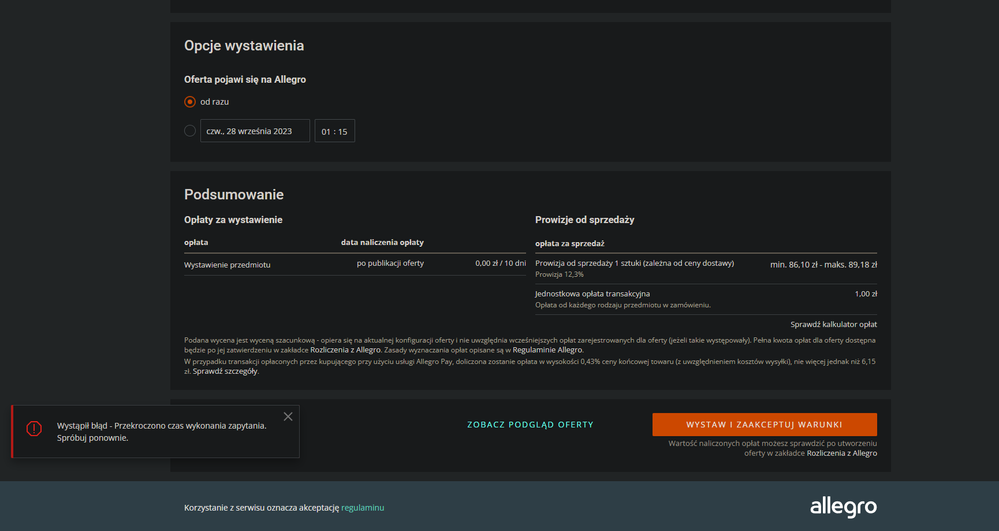This screenshot has height=531, width=999.
Task: Click "Rozliczenia z Allegro" below the publish button
Action: click(x=841, y=453)
